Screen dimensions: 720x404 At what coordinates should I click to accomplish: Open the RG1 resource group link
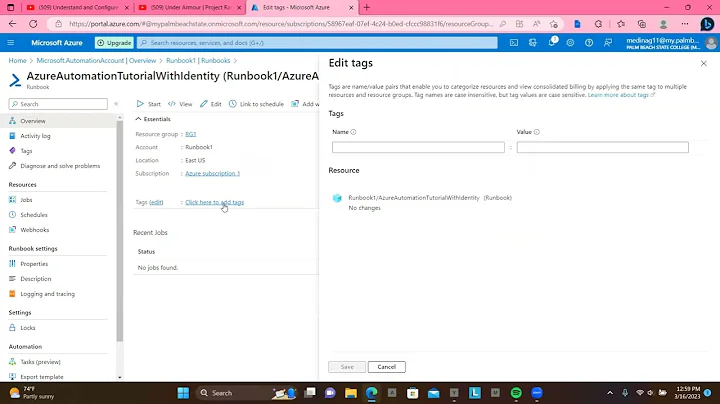191,134
